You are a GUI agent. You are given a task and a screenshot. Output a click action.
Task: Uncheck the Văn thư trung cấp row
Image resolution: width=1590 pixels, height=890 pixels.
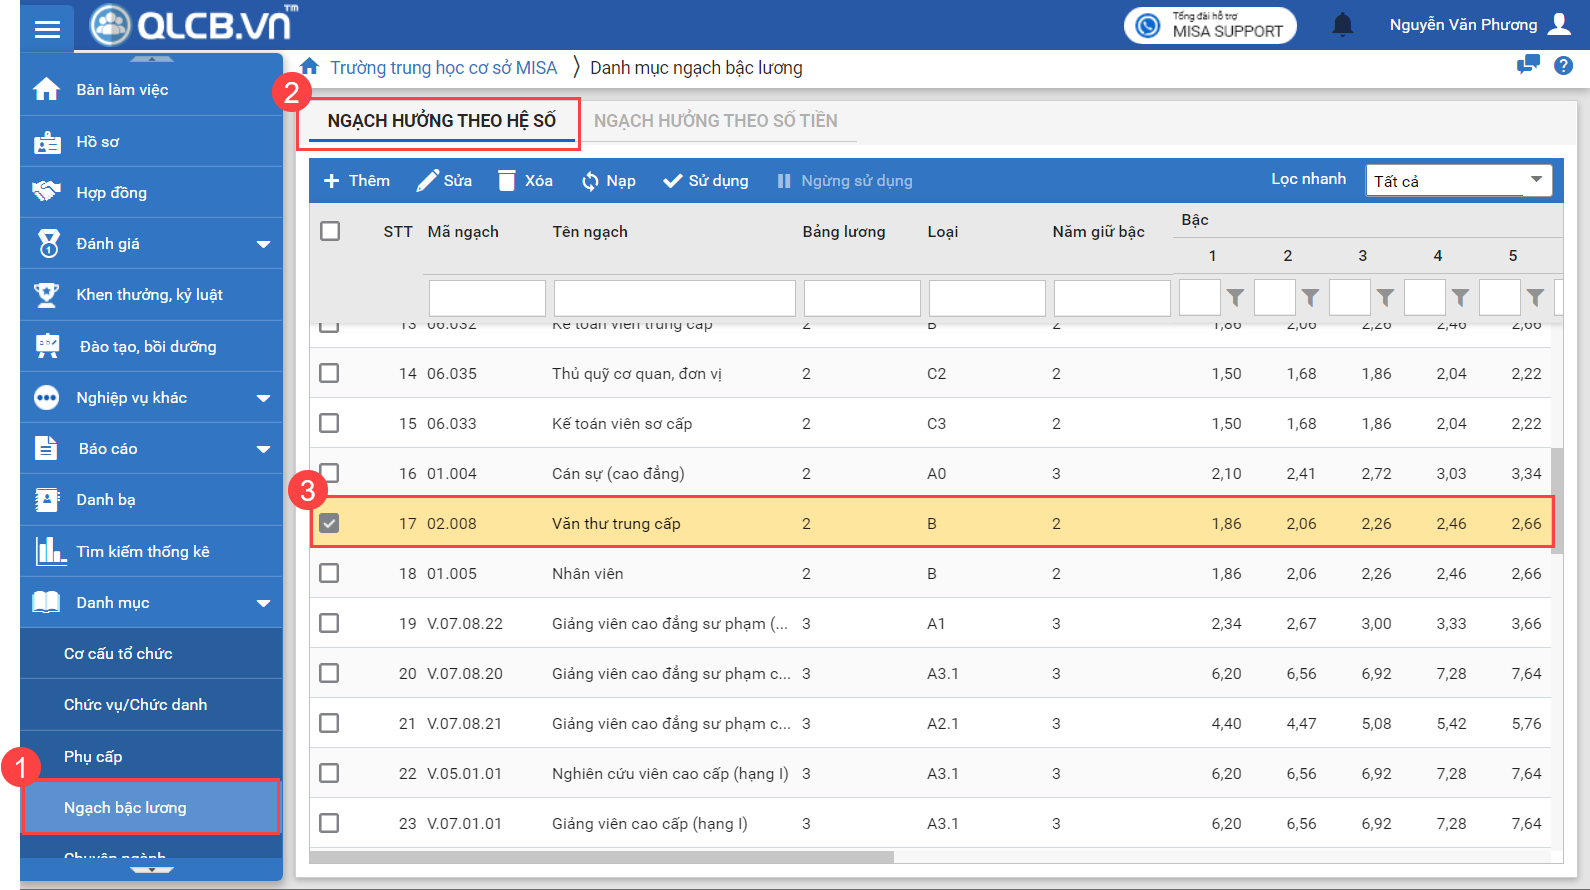point(329,523)
